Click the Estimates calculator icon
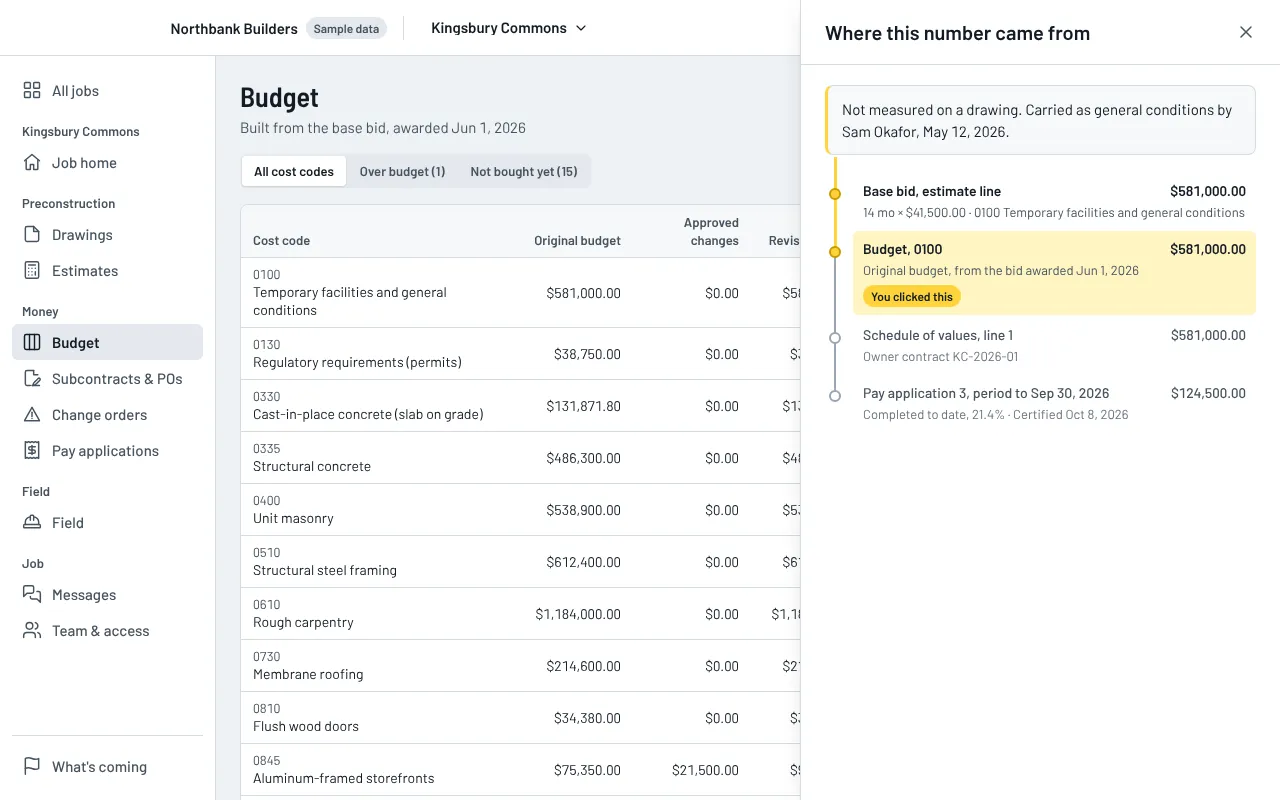 click(32, 271)
